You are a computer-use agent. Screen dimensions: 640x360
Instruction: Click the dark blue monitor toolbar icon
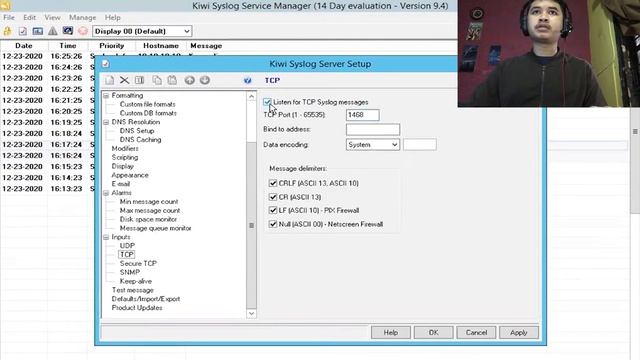tap(68, 31)
